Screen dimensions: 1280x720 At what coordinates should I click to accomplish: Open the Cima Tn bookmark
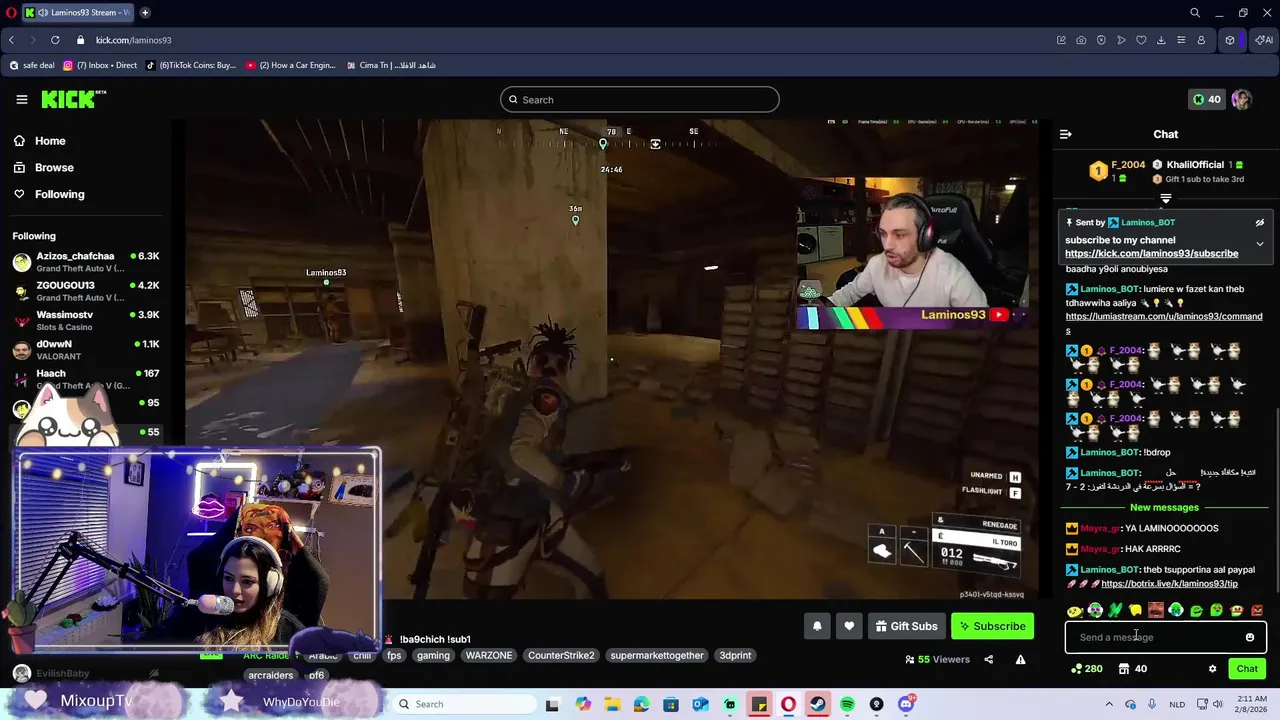(x=390, y=65)
